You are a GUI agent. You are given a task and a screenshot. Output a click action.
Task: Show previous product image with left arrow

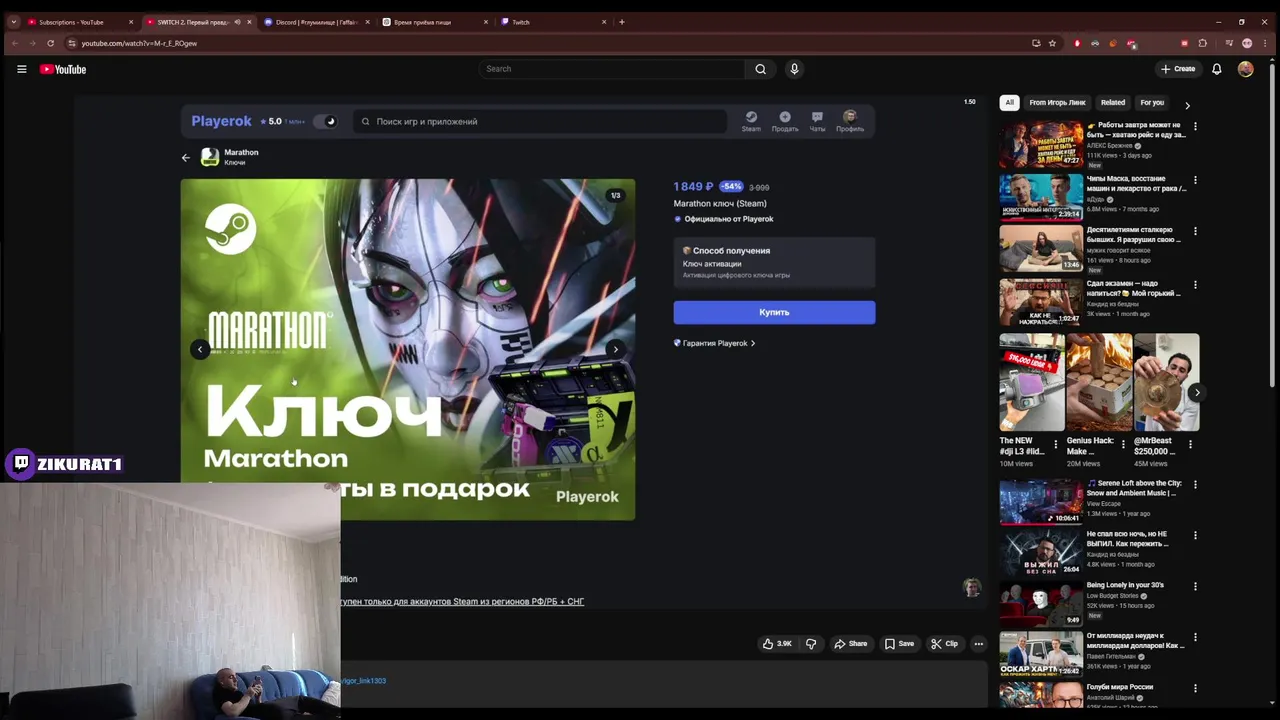pyautogui.click(x=200, y=349)
